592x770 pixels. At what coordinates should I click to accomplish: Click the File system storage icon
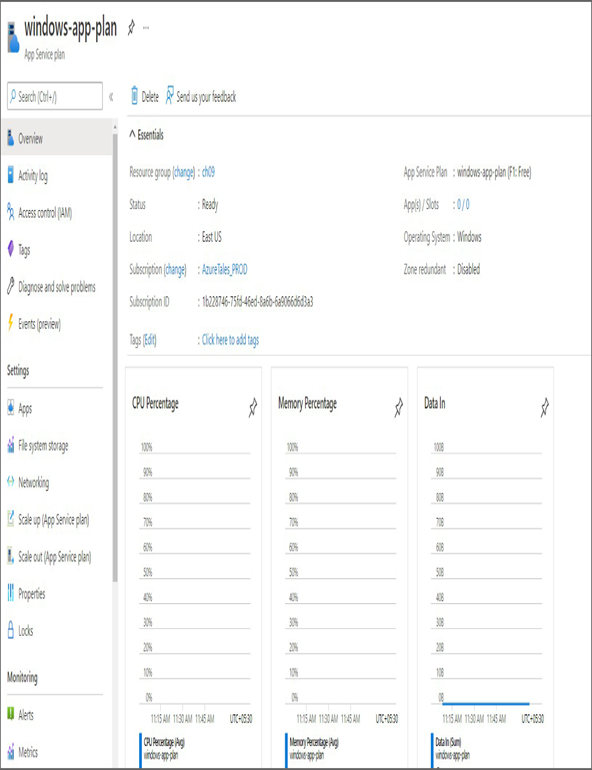[10, 445]
